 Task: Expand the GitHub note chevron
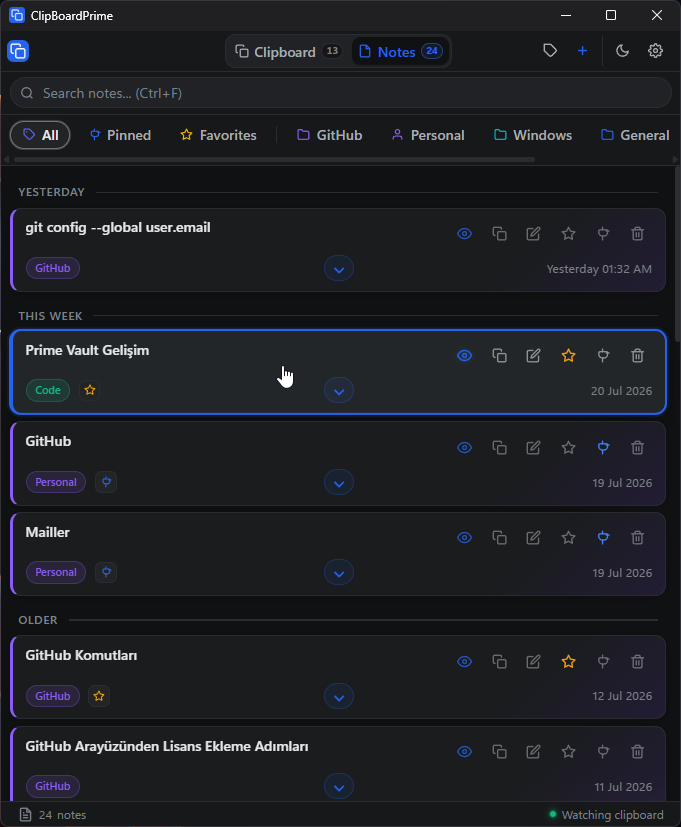pos(339,483)
